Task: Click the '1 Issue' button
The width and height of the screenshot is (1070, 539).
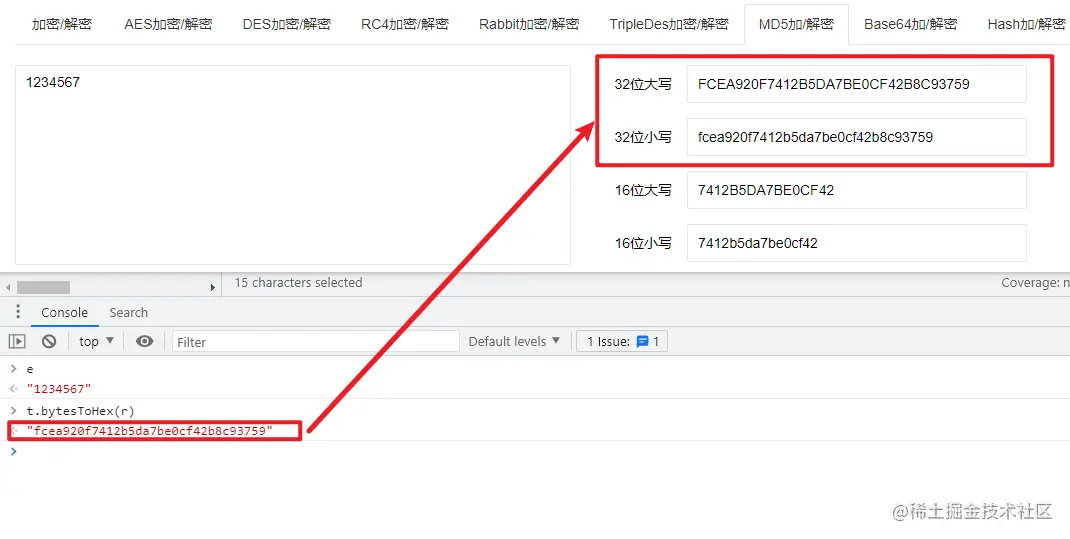Action: coord(622,341)
